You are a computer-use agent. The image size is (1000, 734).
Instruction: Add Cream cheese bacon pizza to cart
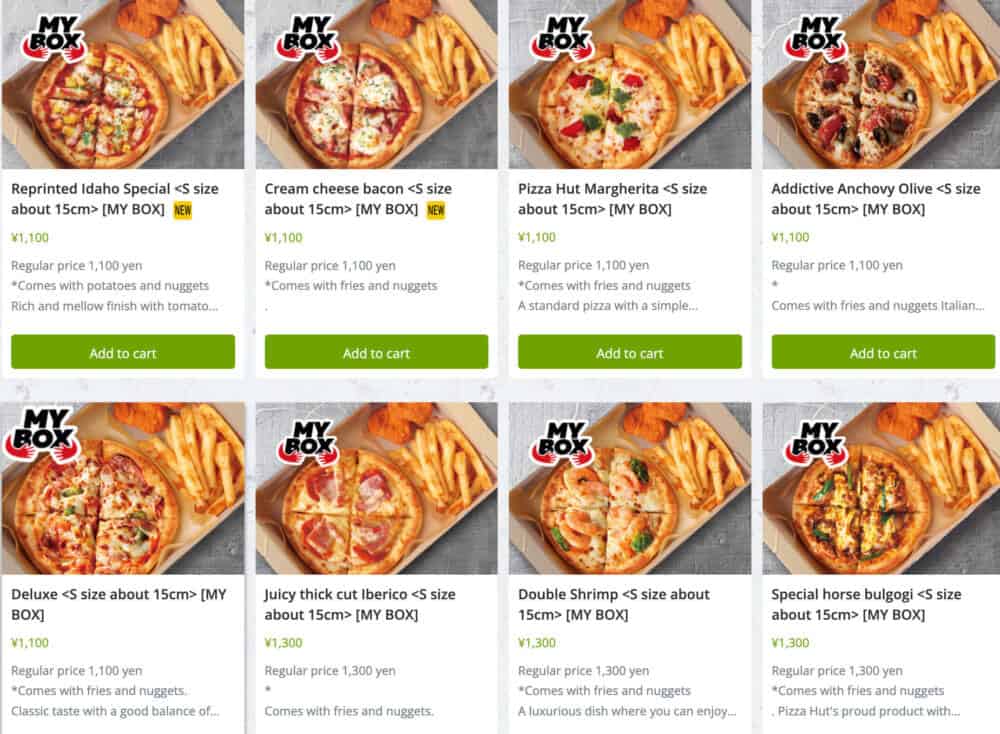[x=376, y=352]
